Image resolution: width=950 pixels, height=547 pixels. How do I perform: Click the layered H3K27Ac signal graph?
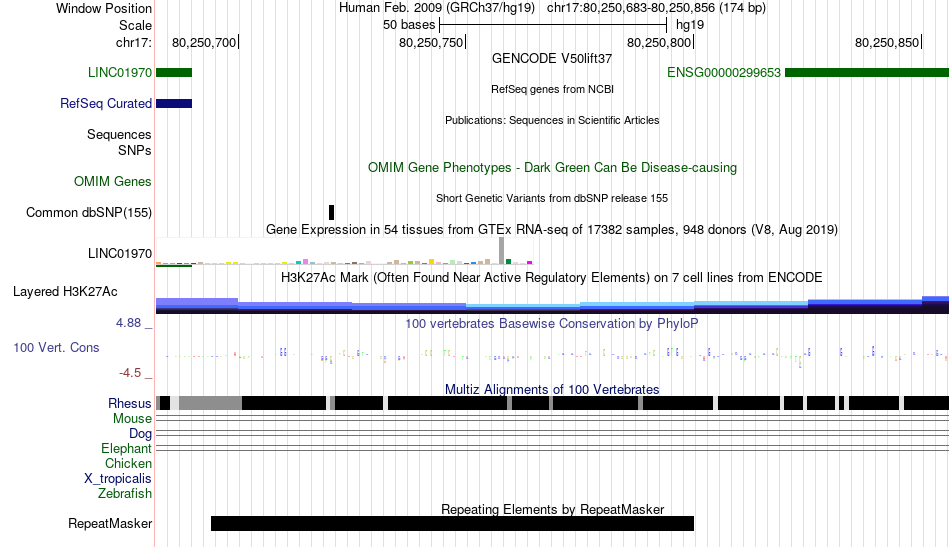[552, 305]
